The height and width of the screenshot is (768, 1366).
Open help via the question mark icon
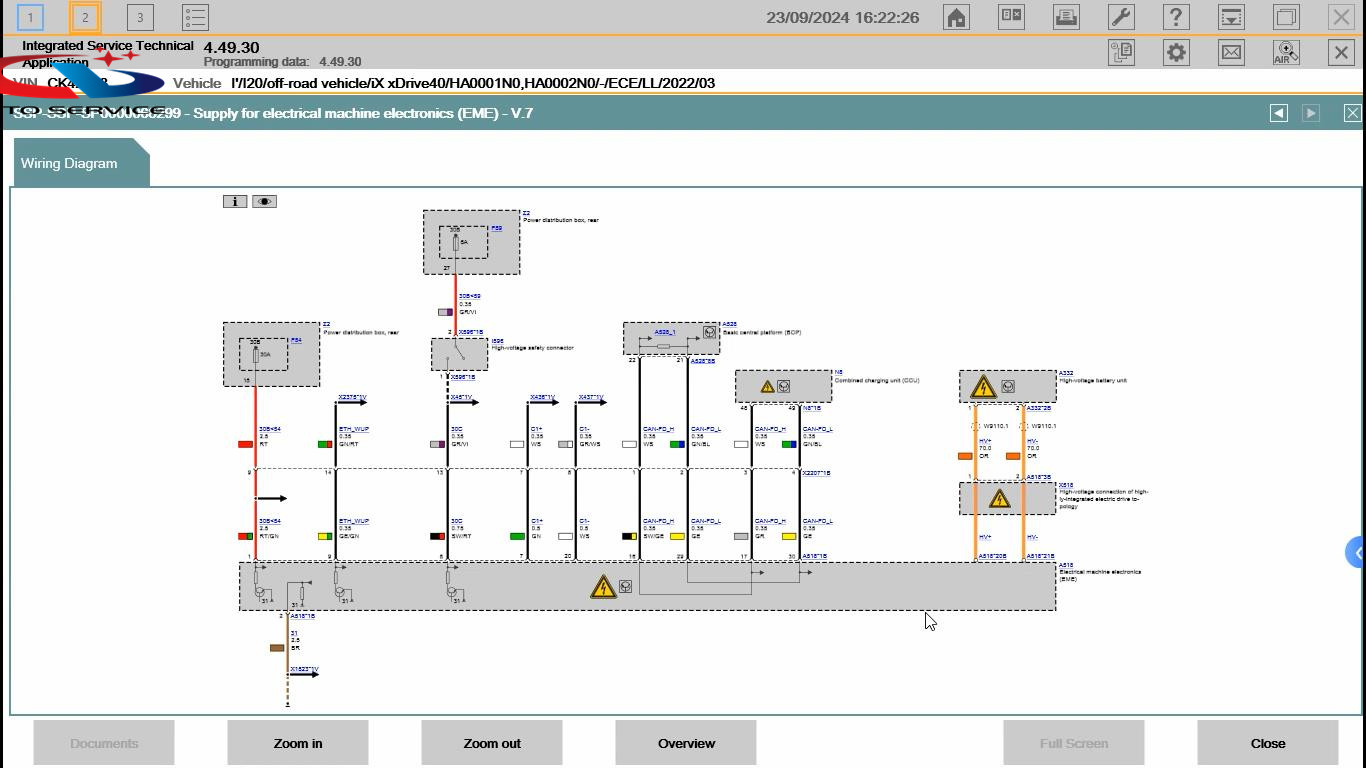(x=1176, y=17)
